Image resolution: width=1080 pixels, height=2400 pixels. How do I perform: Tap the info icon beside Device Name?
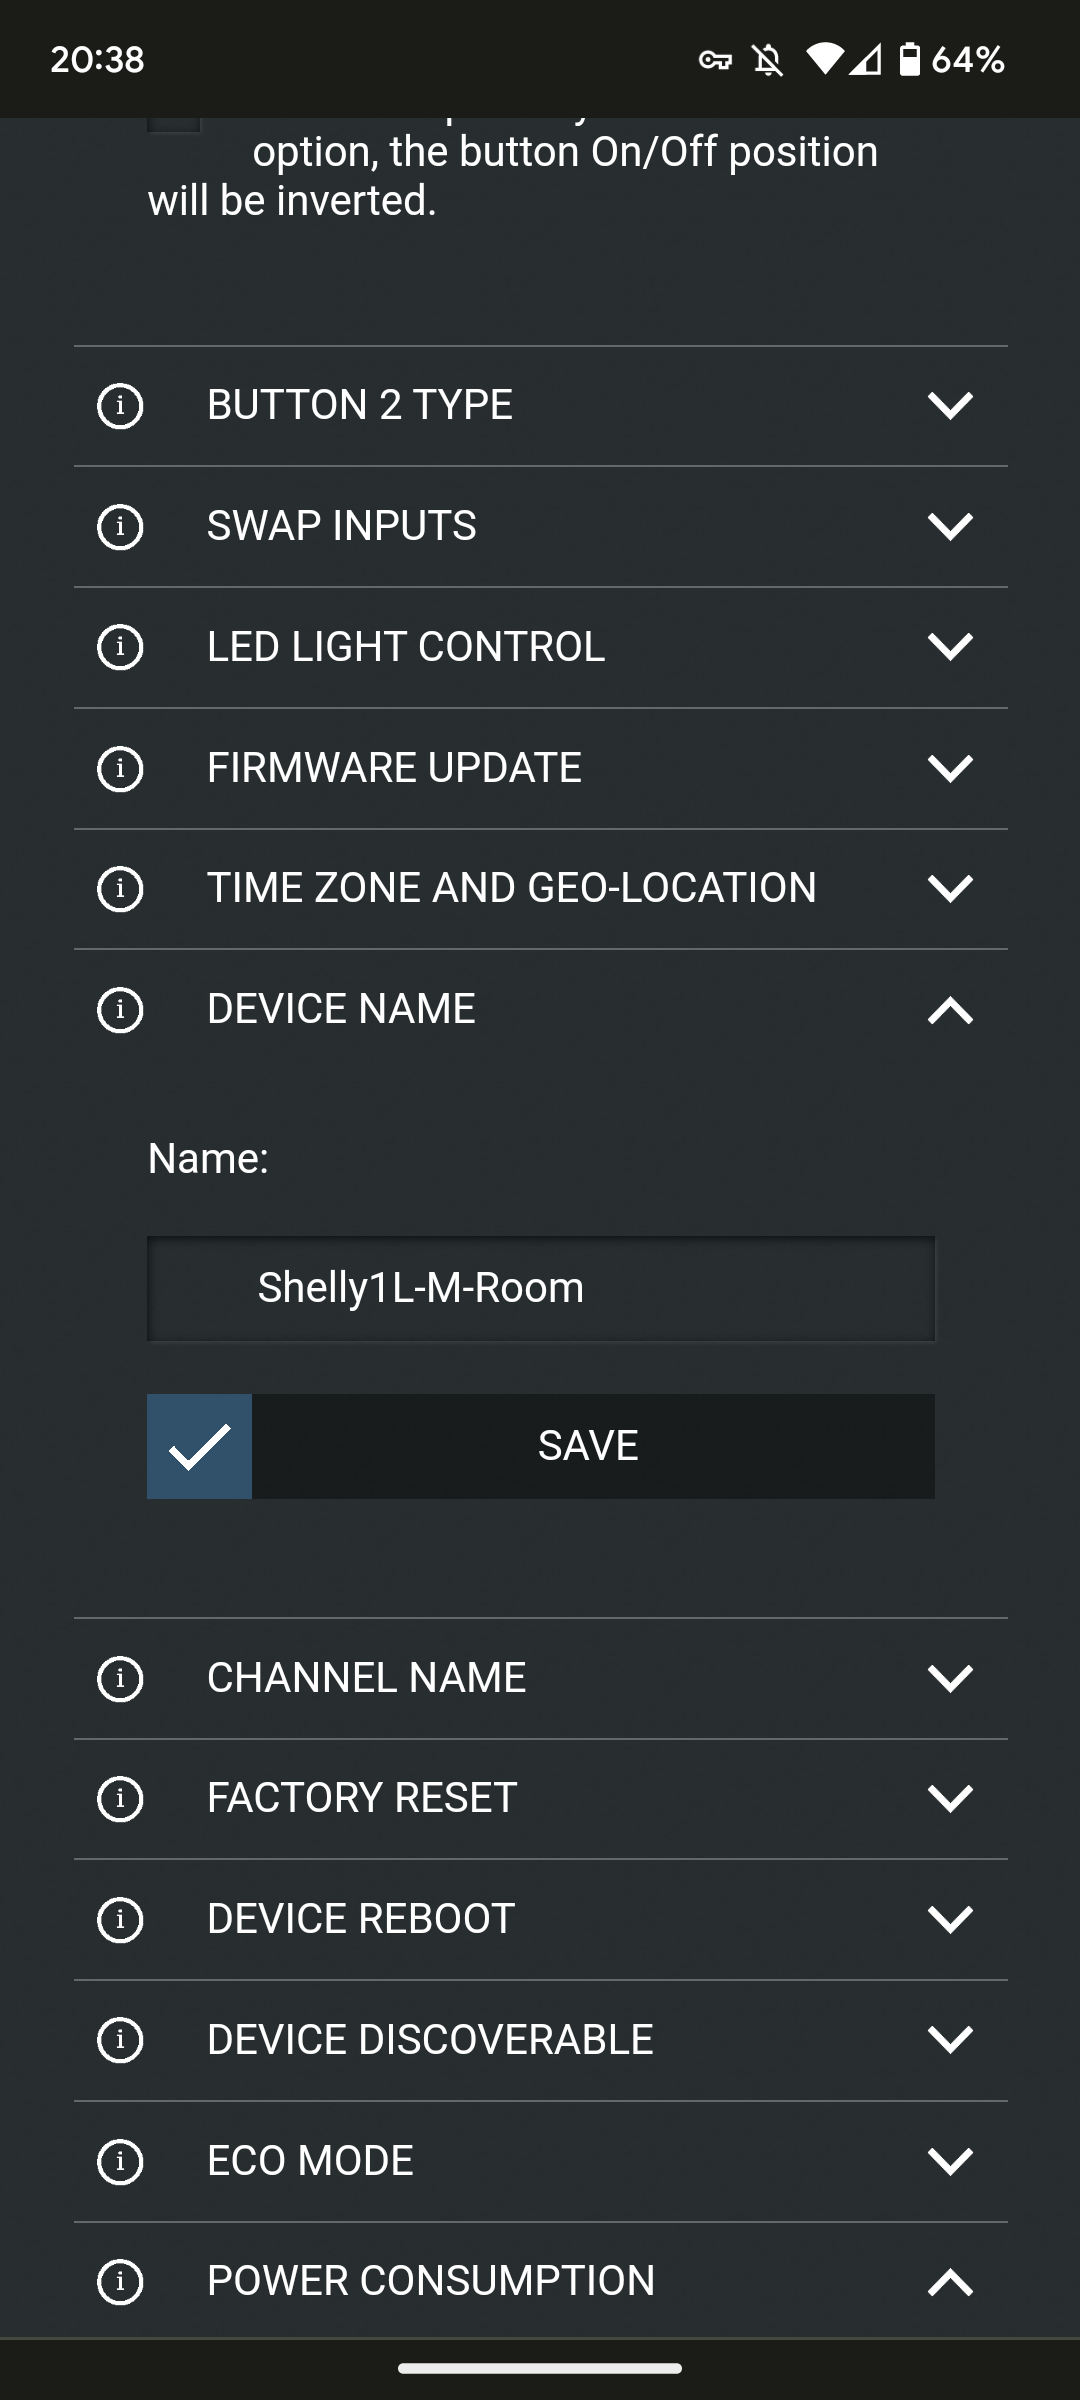coord(120,1010)
